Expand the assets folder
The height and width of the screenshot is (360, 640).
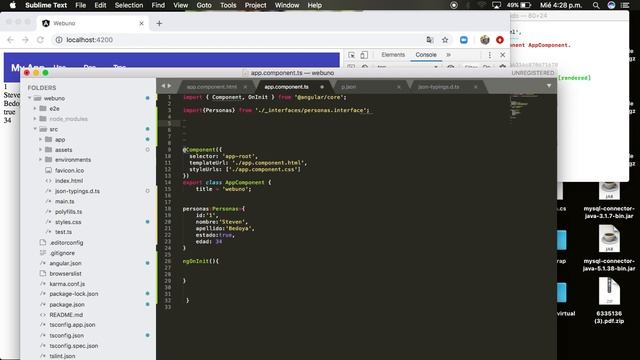[40, 150]
